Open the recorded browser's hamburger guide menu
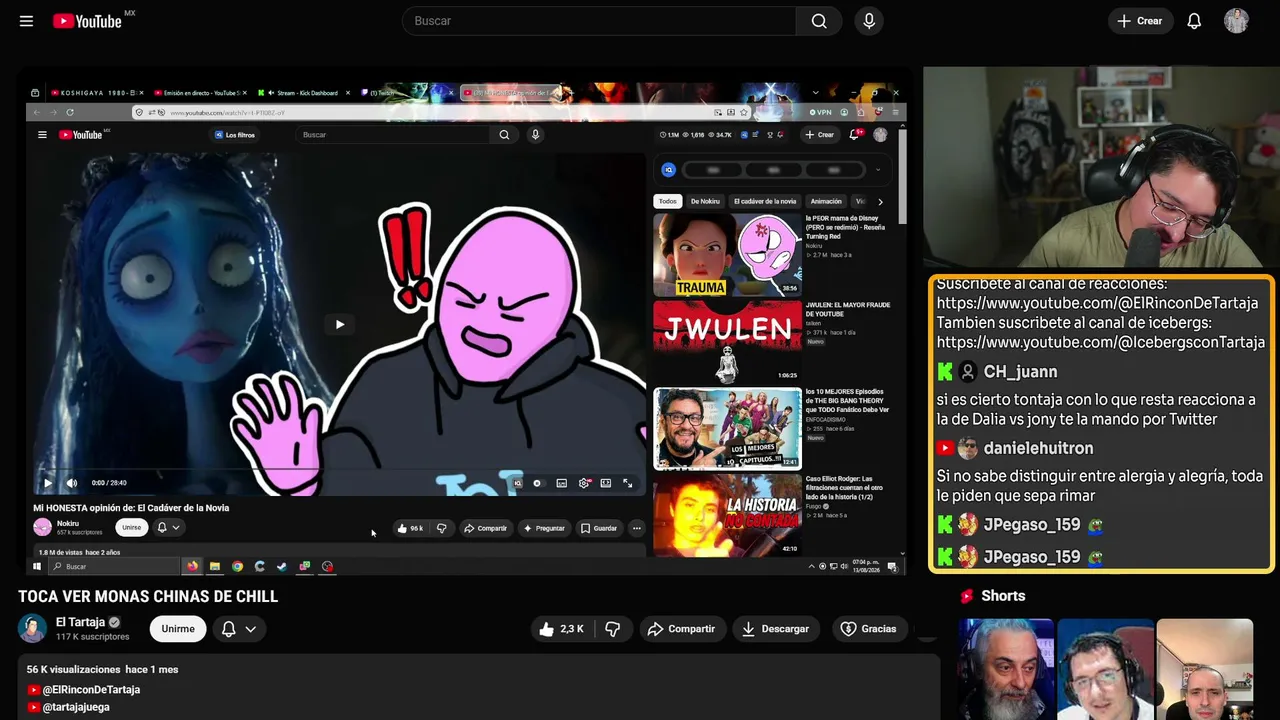This screenshot has height=720, width=1280. pyautogui.click(x=42, y=135)
